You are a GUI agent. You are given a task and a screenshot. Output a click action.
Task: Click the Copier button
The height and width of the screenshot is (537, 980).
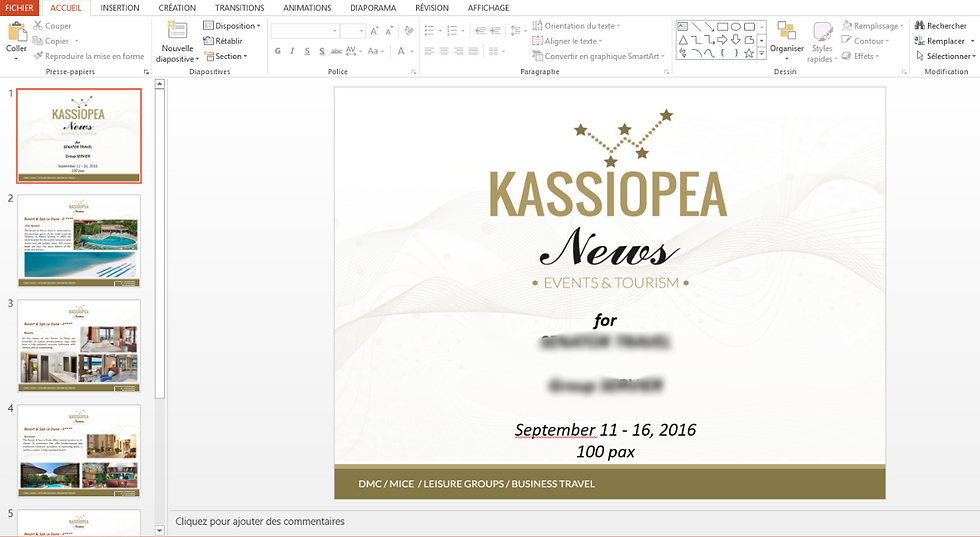point(51,41)
